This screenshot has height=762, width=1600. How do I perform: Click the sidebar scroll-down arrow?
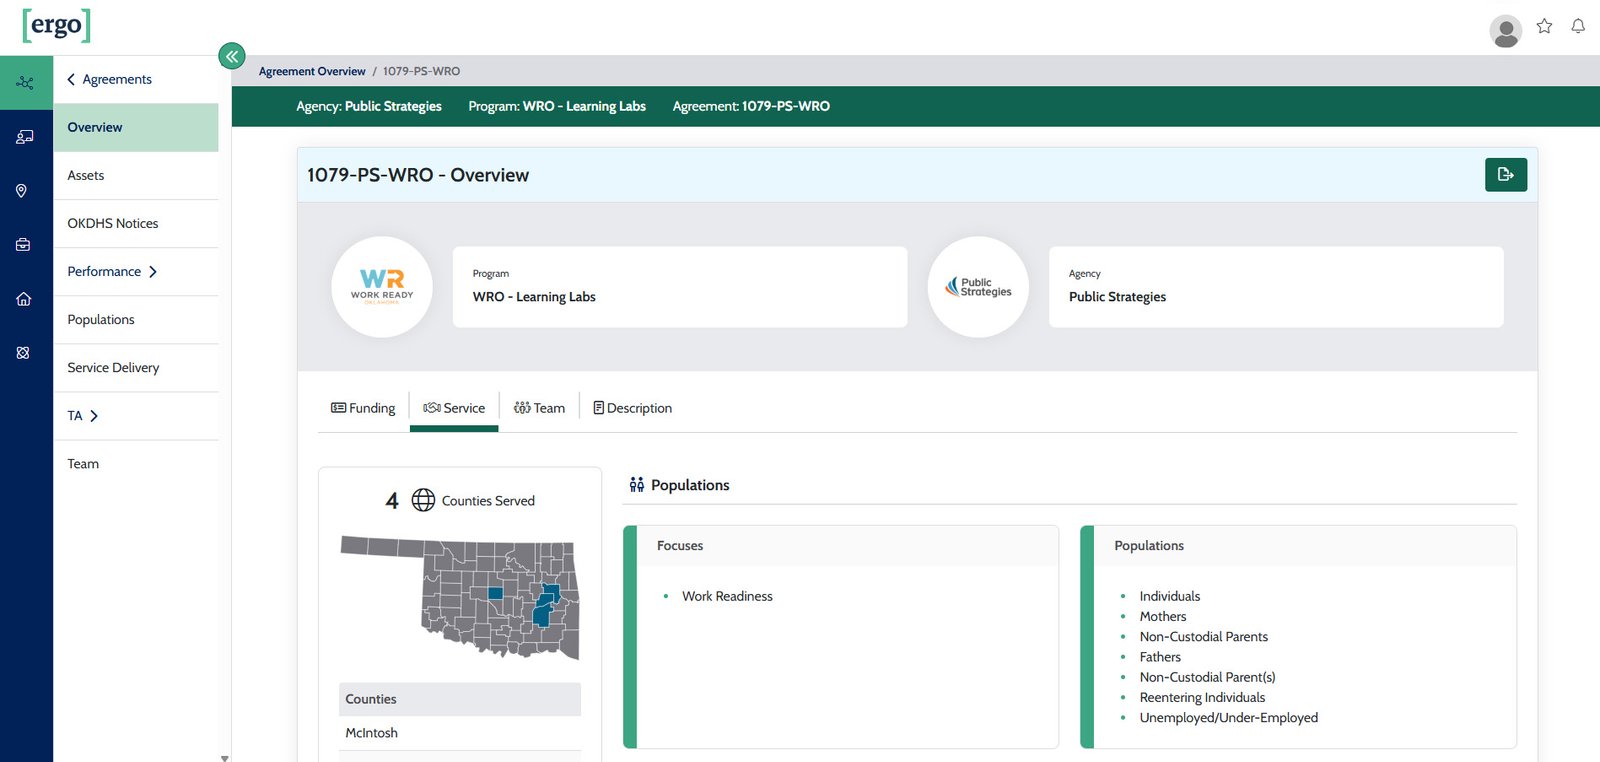pyautogui.click(x=225, y=757)
